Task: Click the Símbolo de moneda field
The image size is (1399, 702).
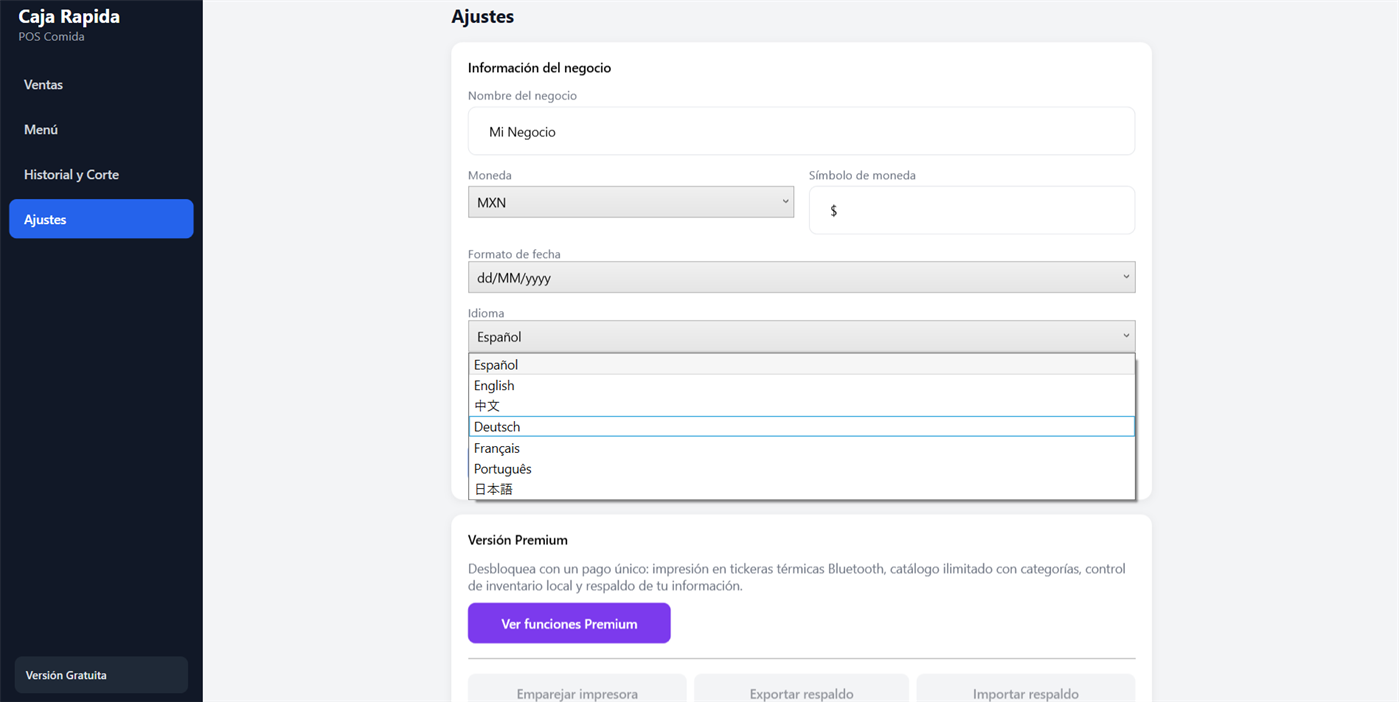Action: 972,210
